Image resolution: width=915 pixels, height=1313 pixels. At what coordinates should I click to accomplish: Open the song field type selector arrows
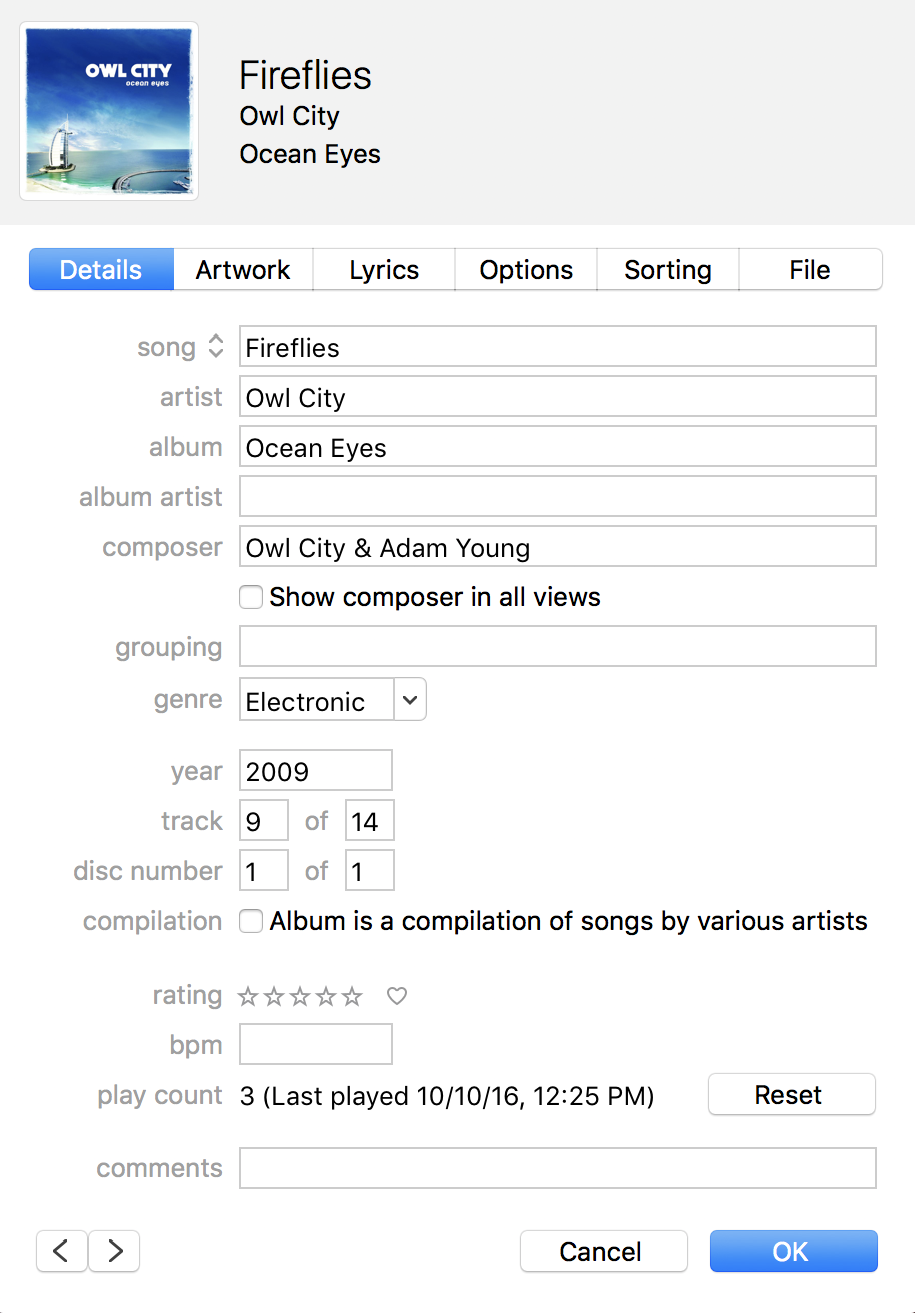[216, 347]
